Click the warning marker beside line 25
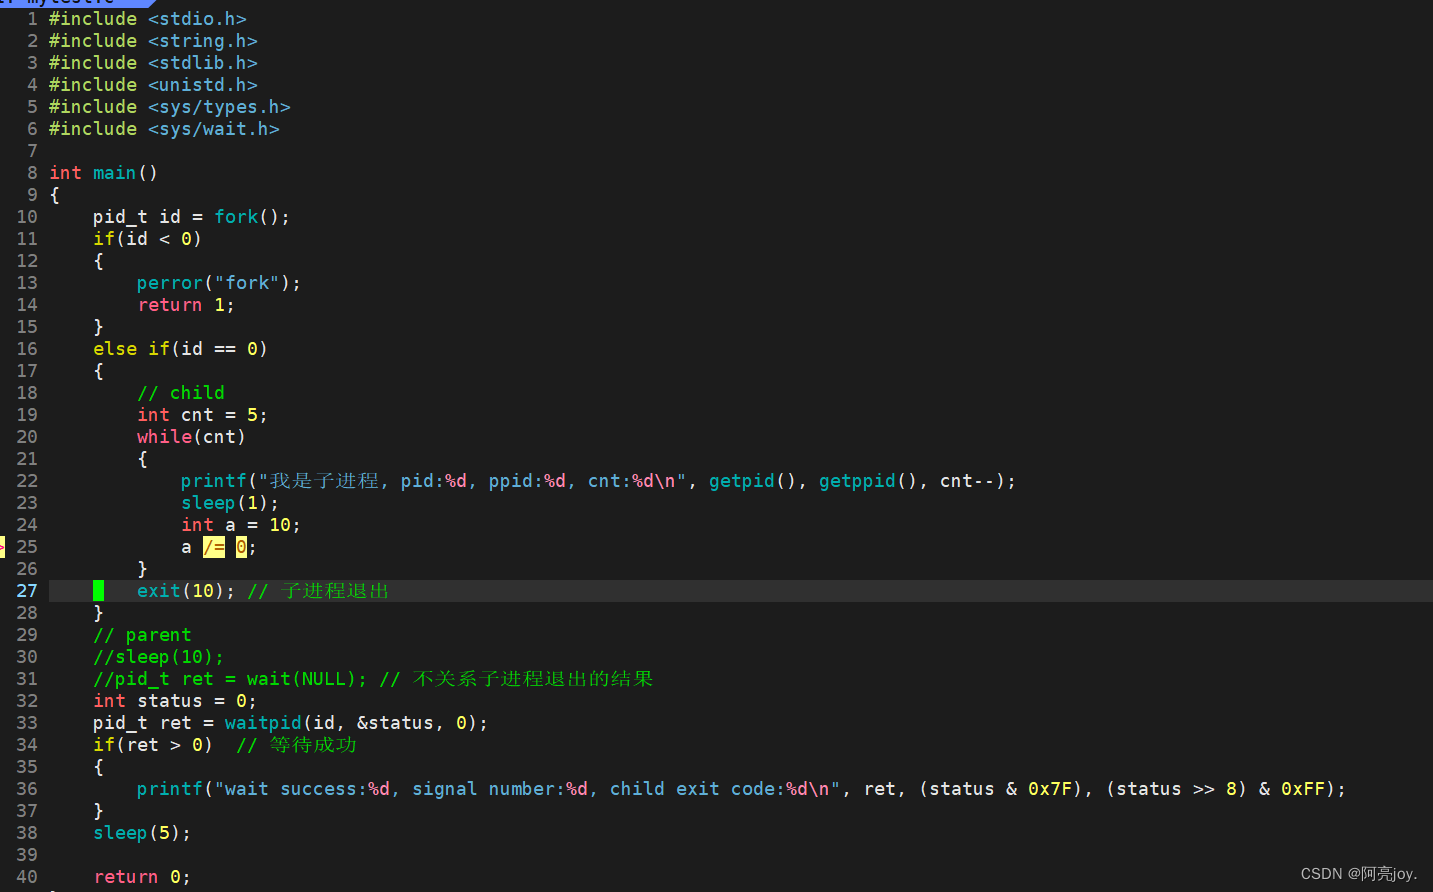Viewport: 1433px width, 892px height. pyautogui.click(x=3, y=547)
